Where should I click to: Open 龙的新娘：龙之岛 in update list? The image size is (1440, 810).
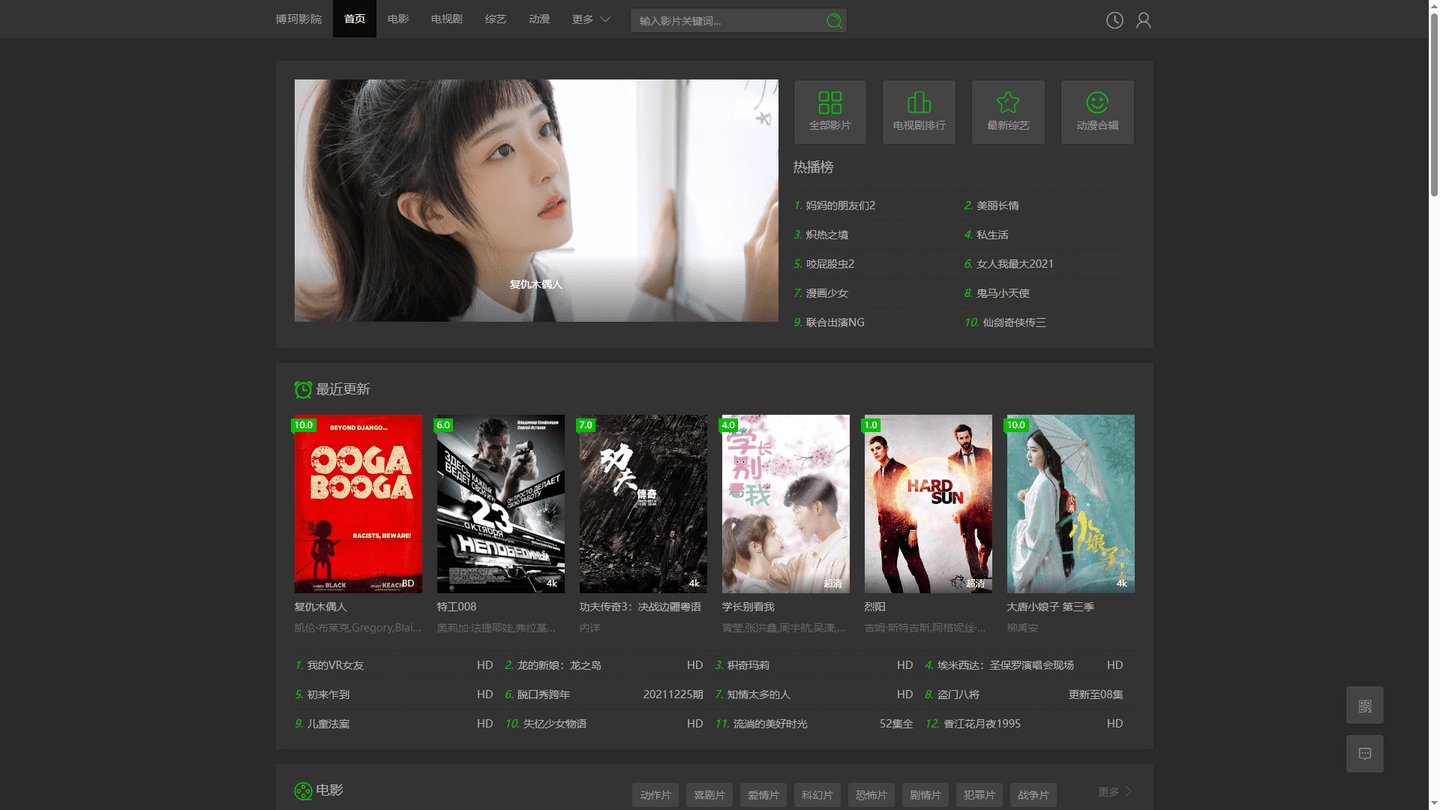point(559,665)
